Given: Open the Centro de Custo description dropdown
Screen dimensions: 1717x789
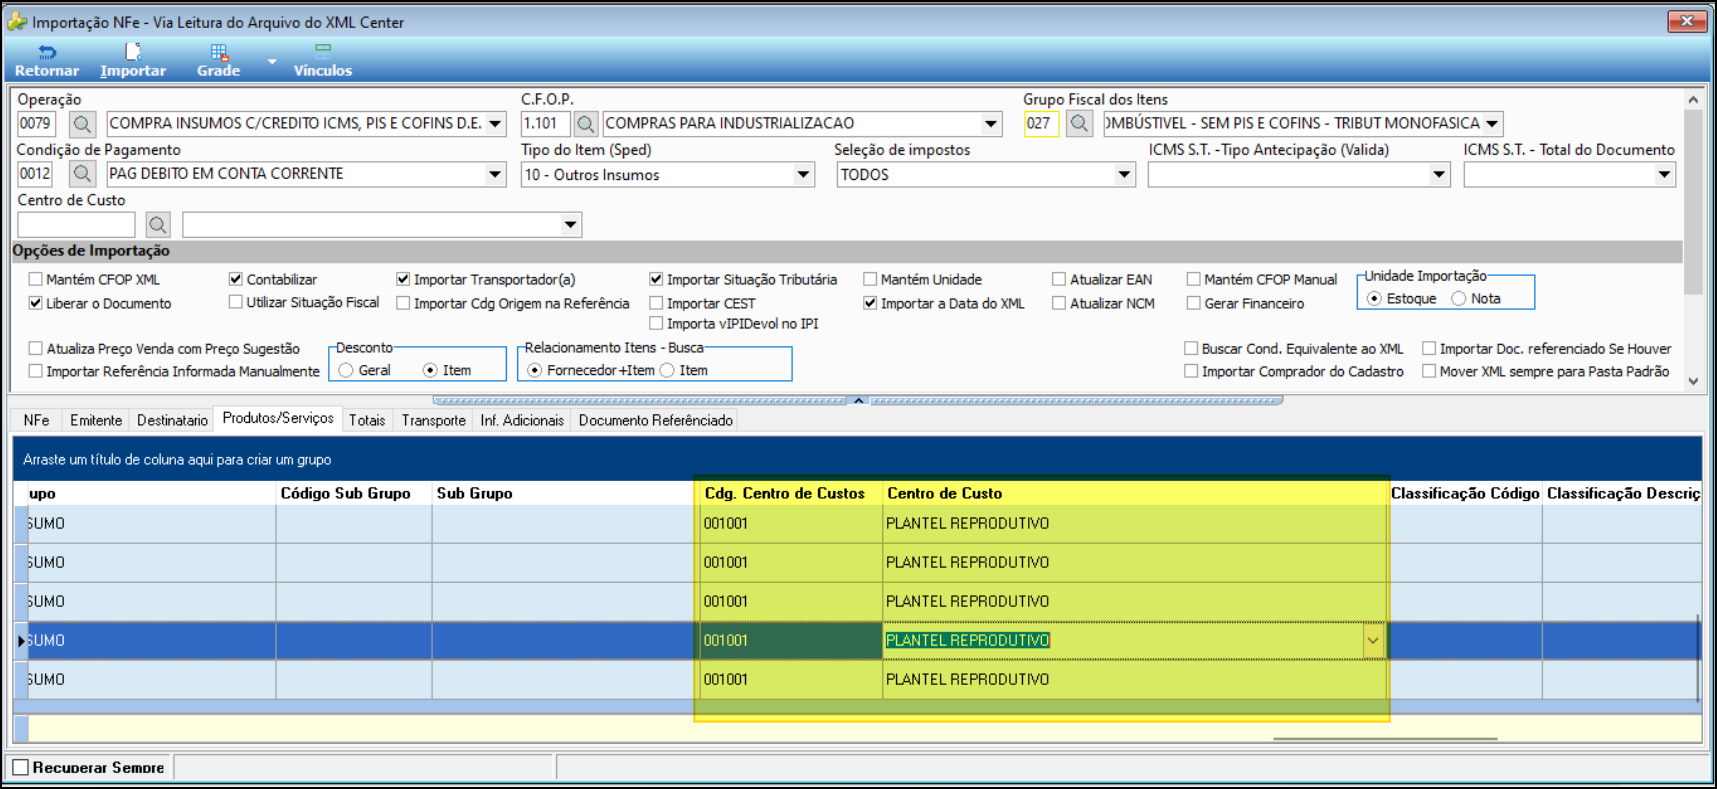Looking at the screenshot, I should coord(570,225).
